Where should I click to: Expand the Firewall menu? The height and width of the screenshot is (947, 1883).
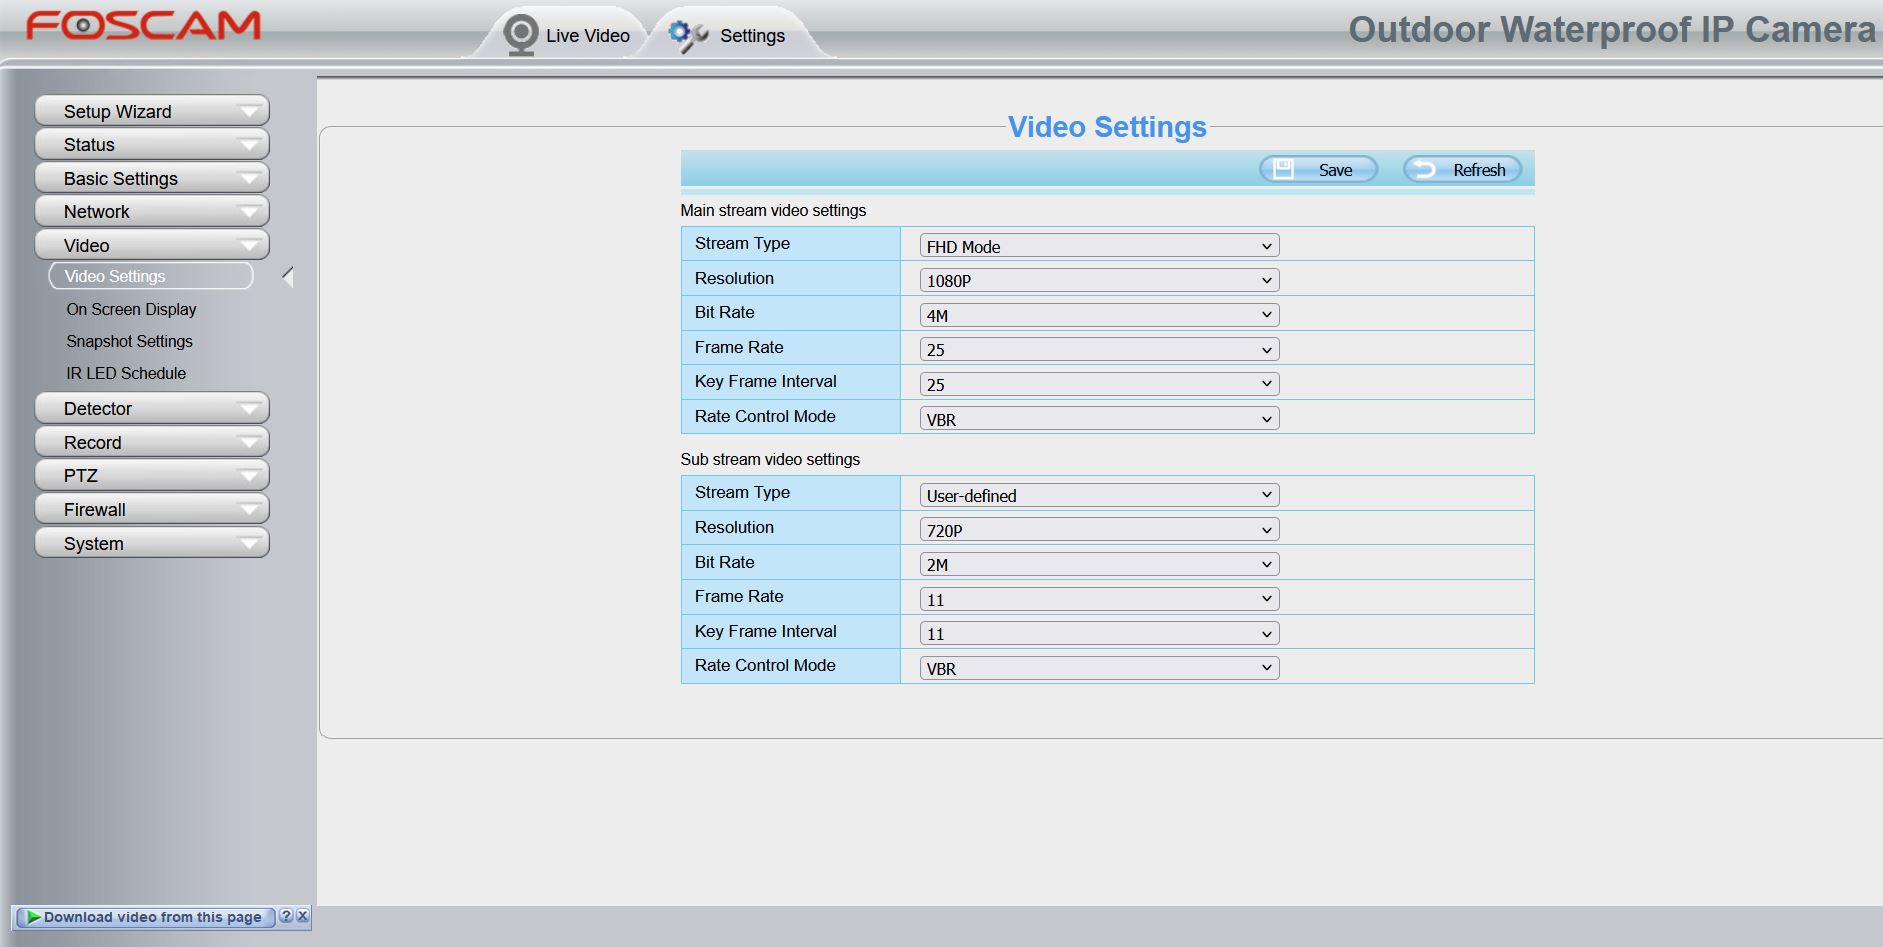tap(152, 509)
